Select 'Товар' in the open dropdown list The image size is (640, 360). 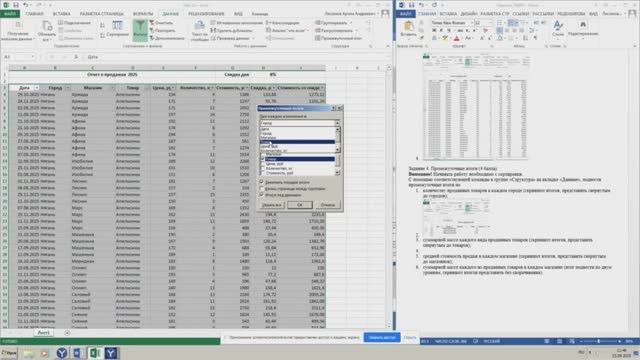click(x=298, y=142)
